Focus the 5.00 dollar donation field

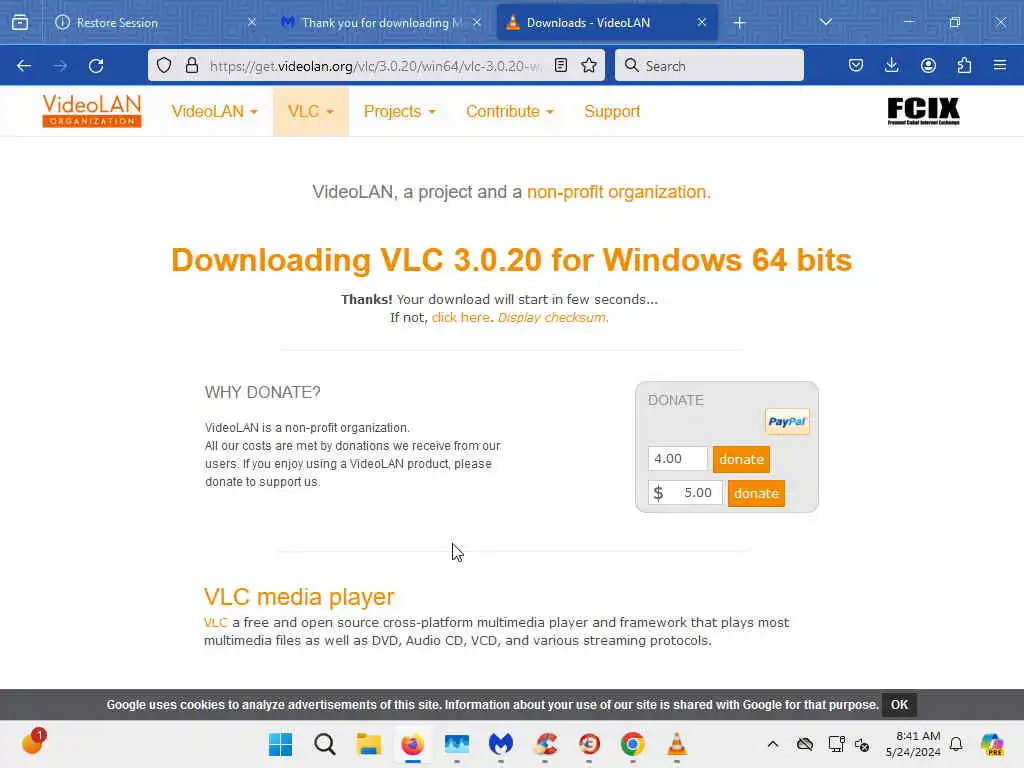pyautogui.click(x=685, y=492)
